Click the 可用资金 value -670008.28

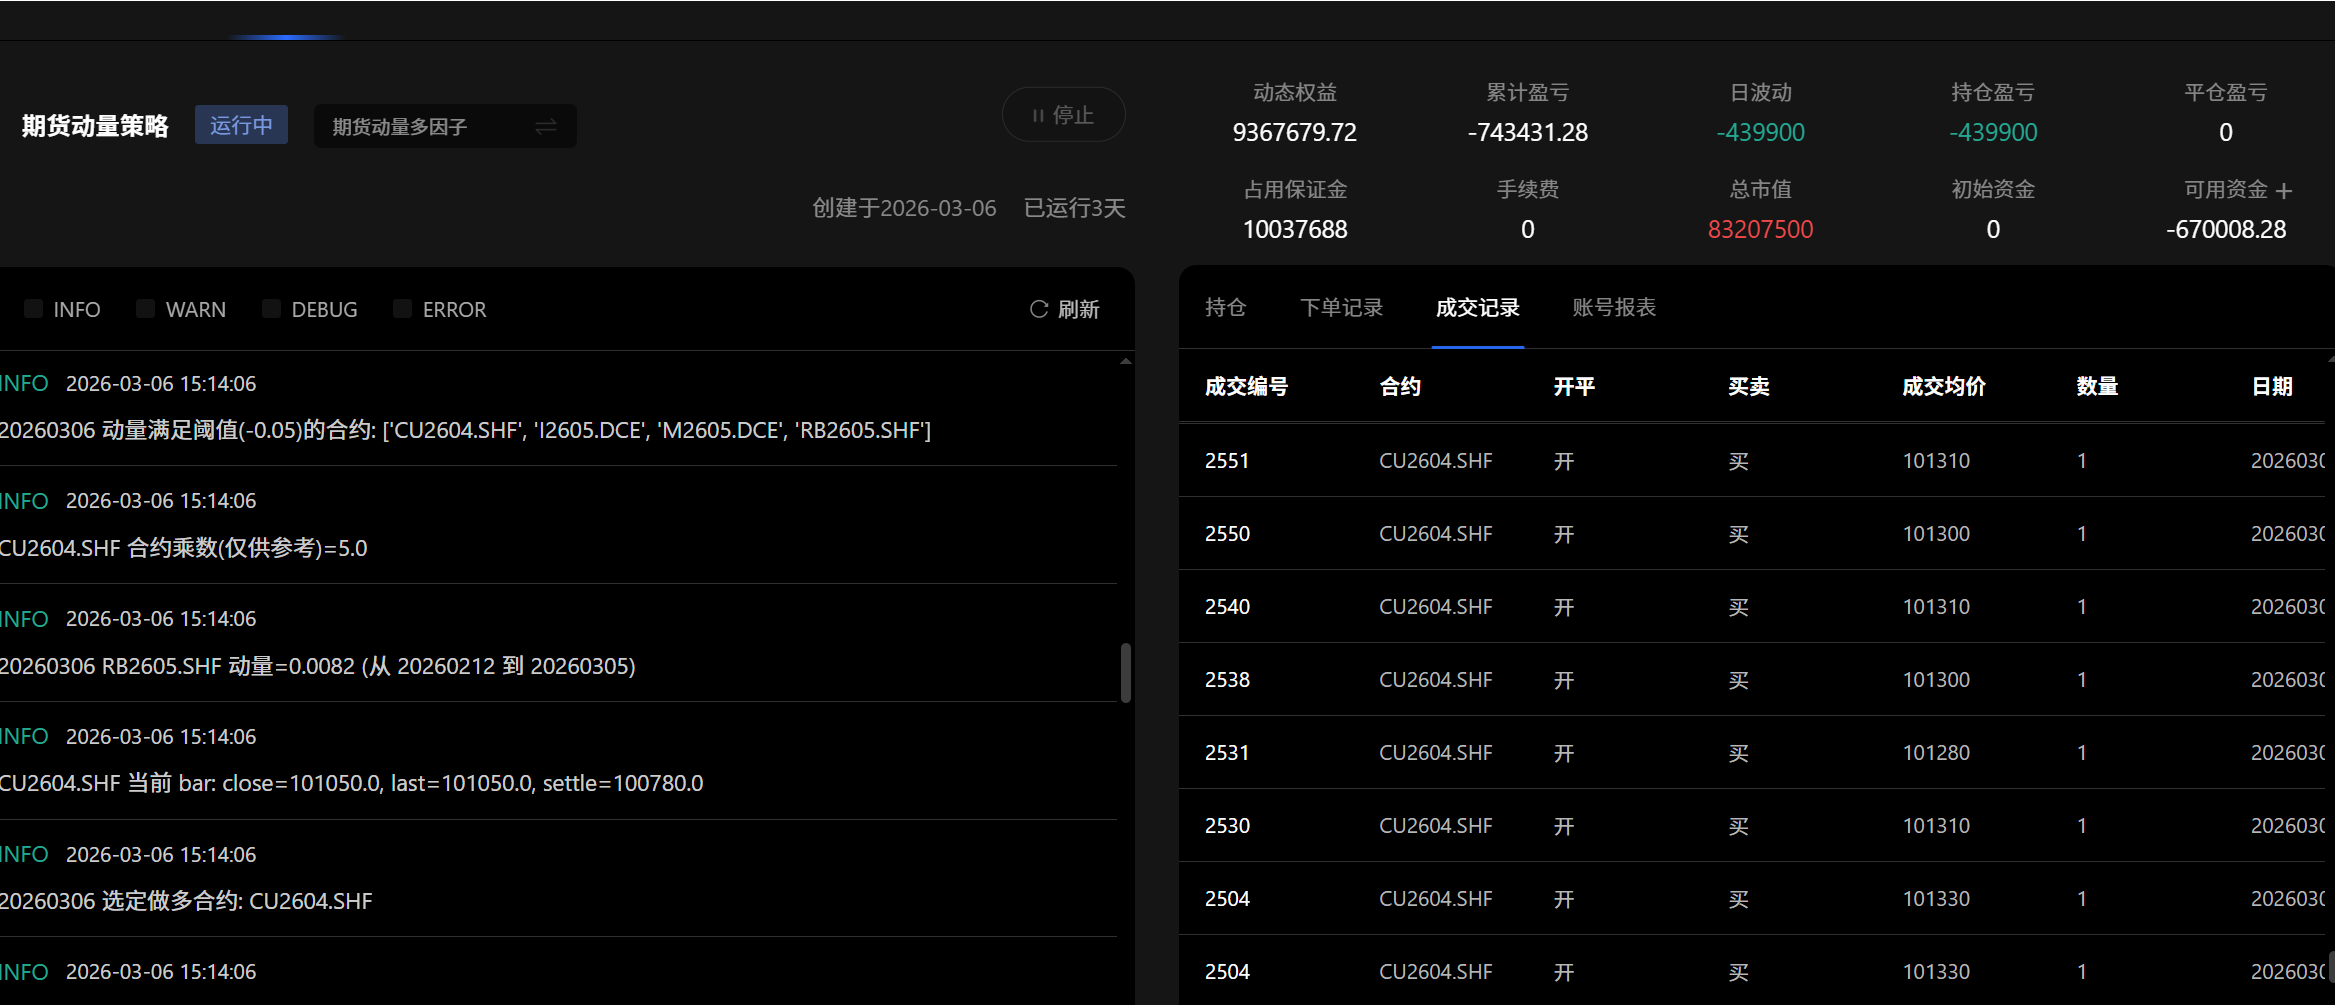point(2226,229)
